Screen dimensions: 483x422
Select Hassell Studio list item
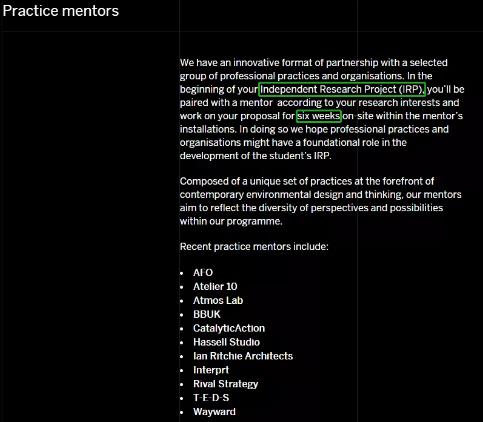(x=227, y=342)
